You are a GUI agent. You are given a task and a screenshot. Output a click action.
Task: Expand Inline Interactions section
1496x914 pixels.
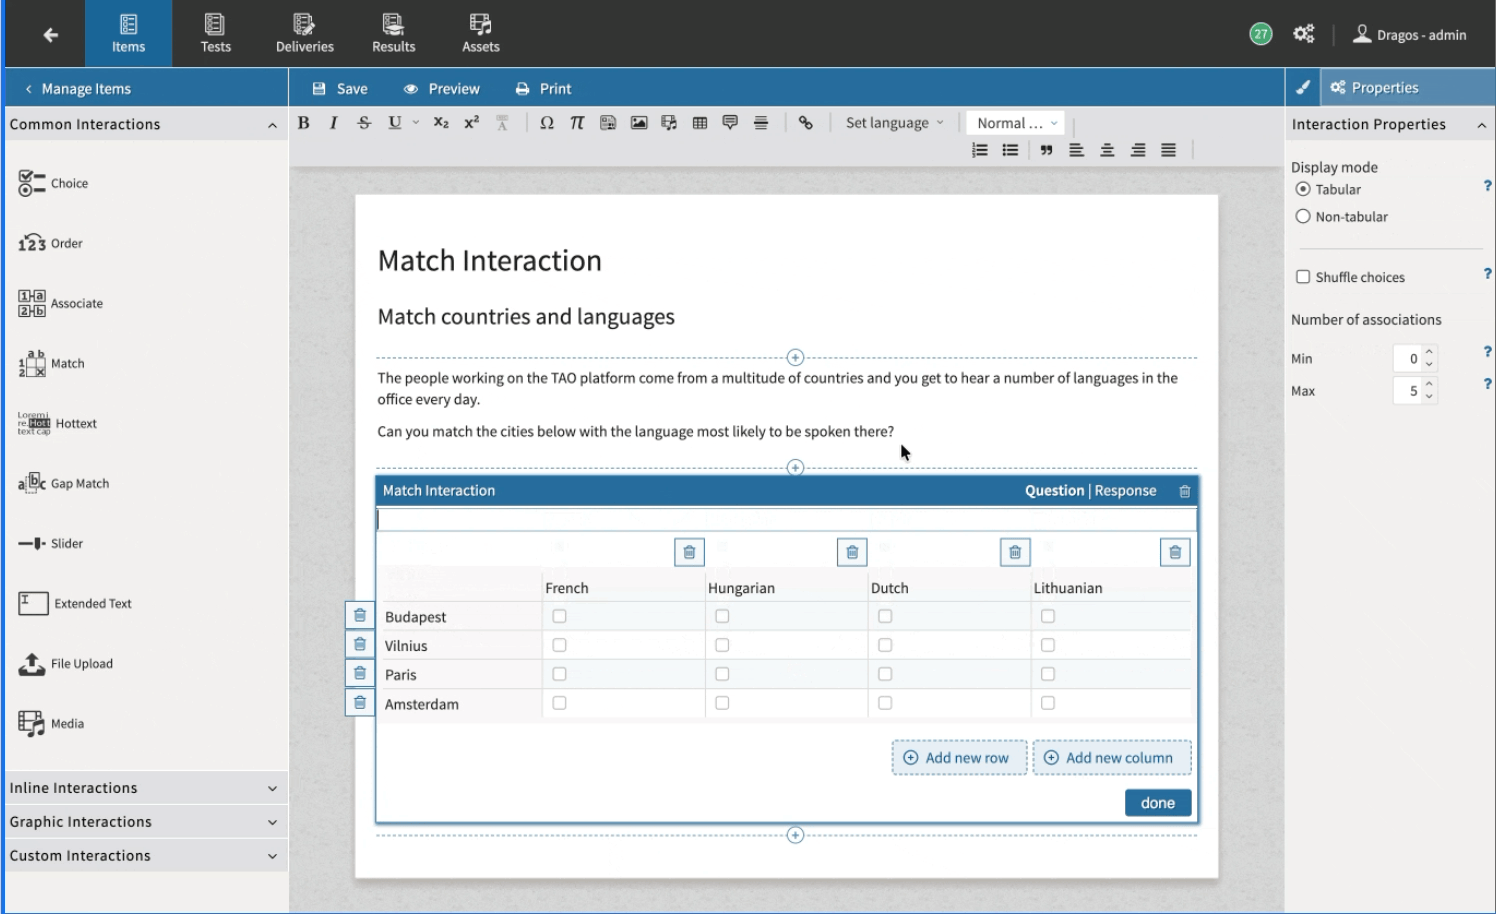pos(146,788)
